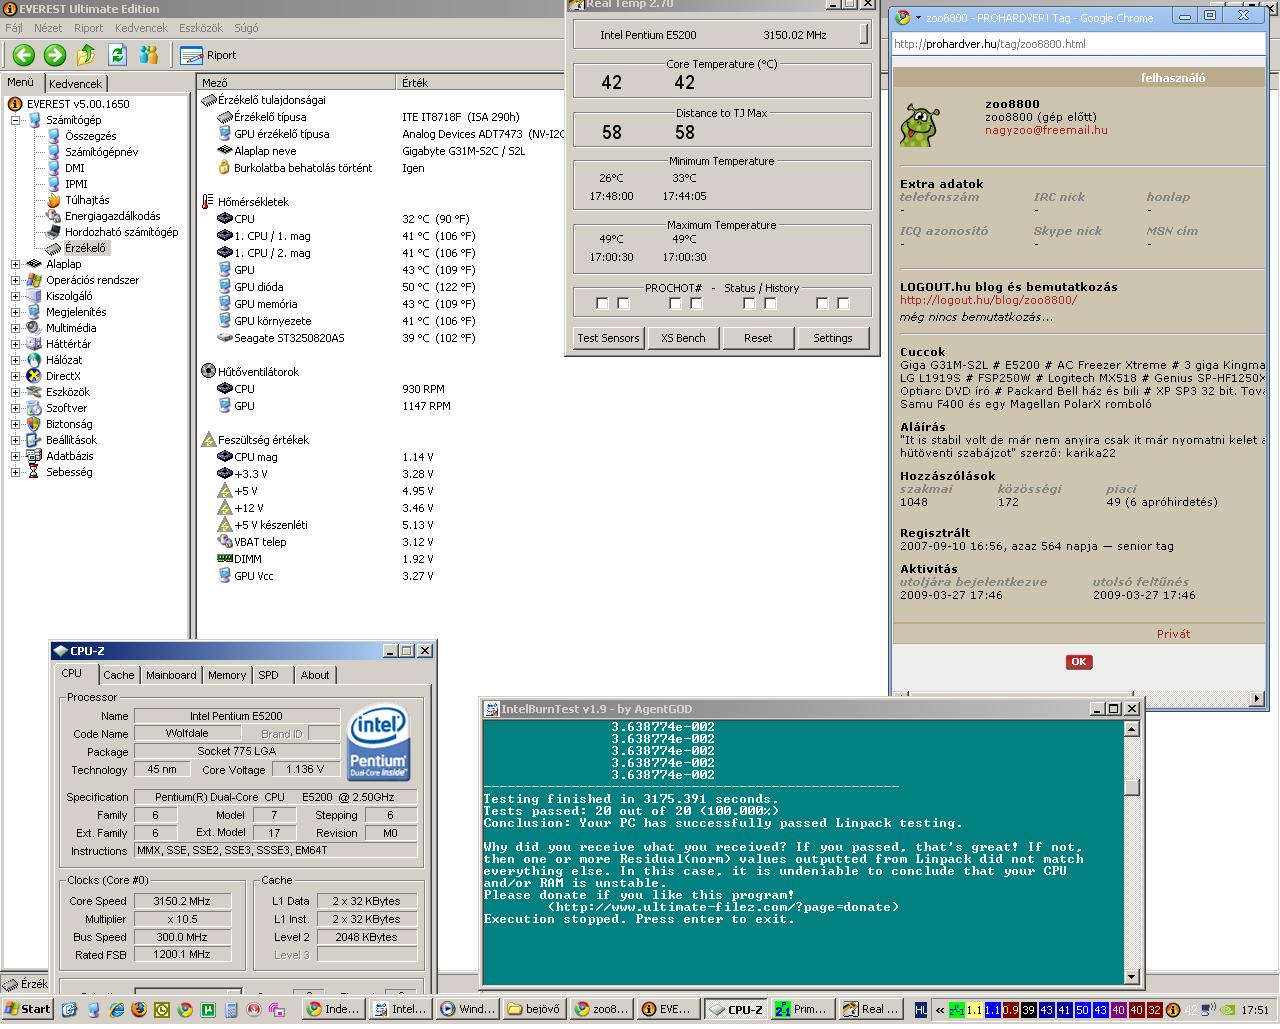
Task: Click the Start button
Action: (x=27, y=1009)
